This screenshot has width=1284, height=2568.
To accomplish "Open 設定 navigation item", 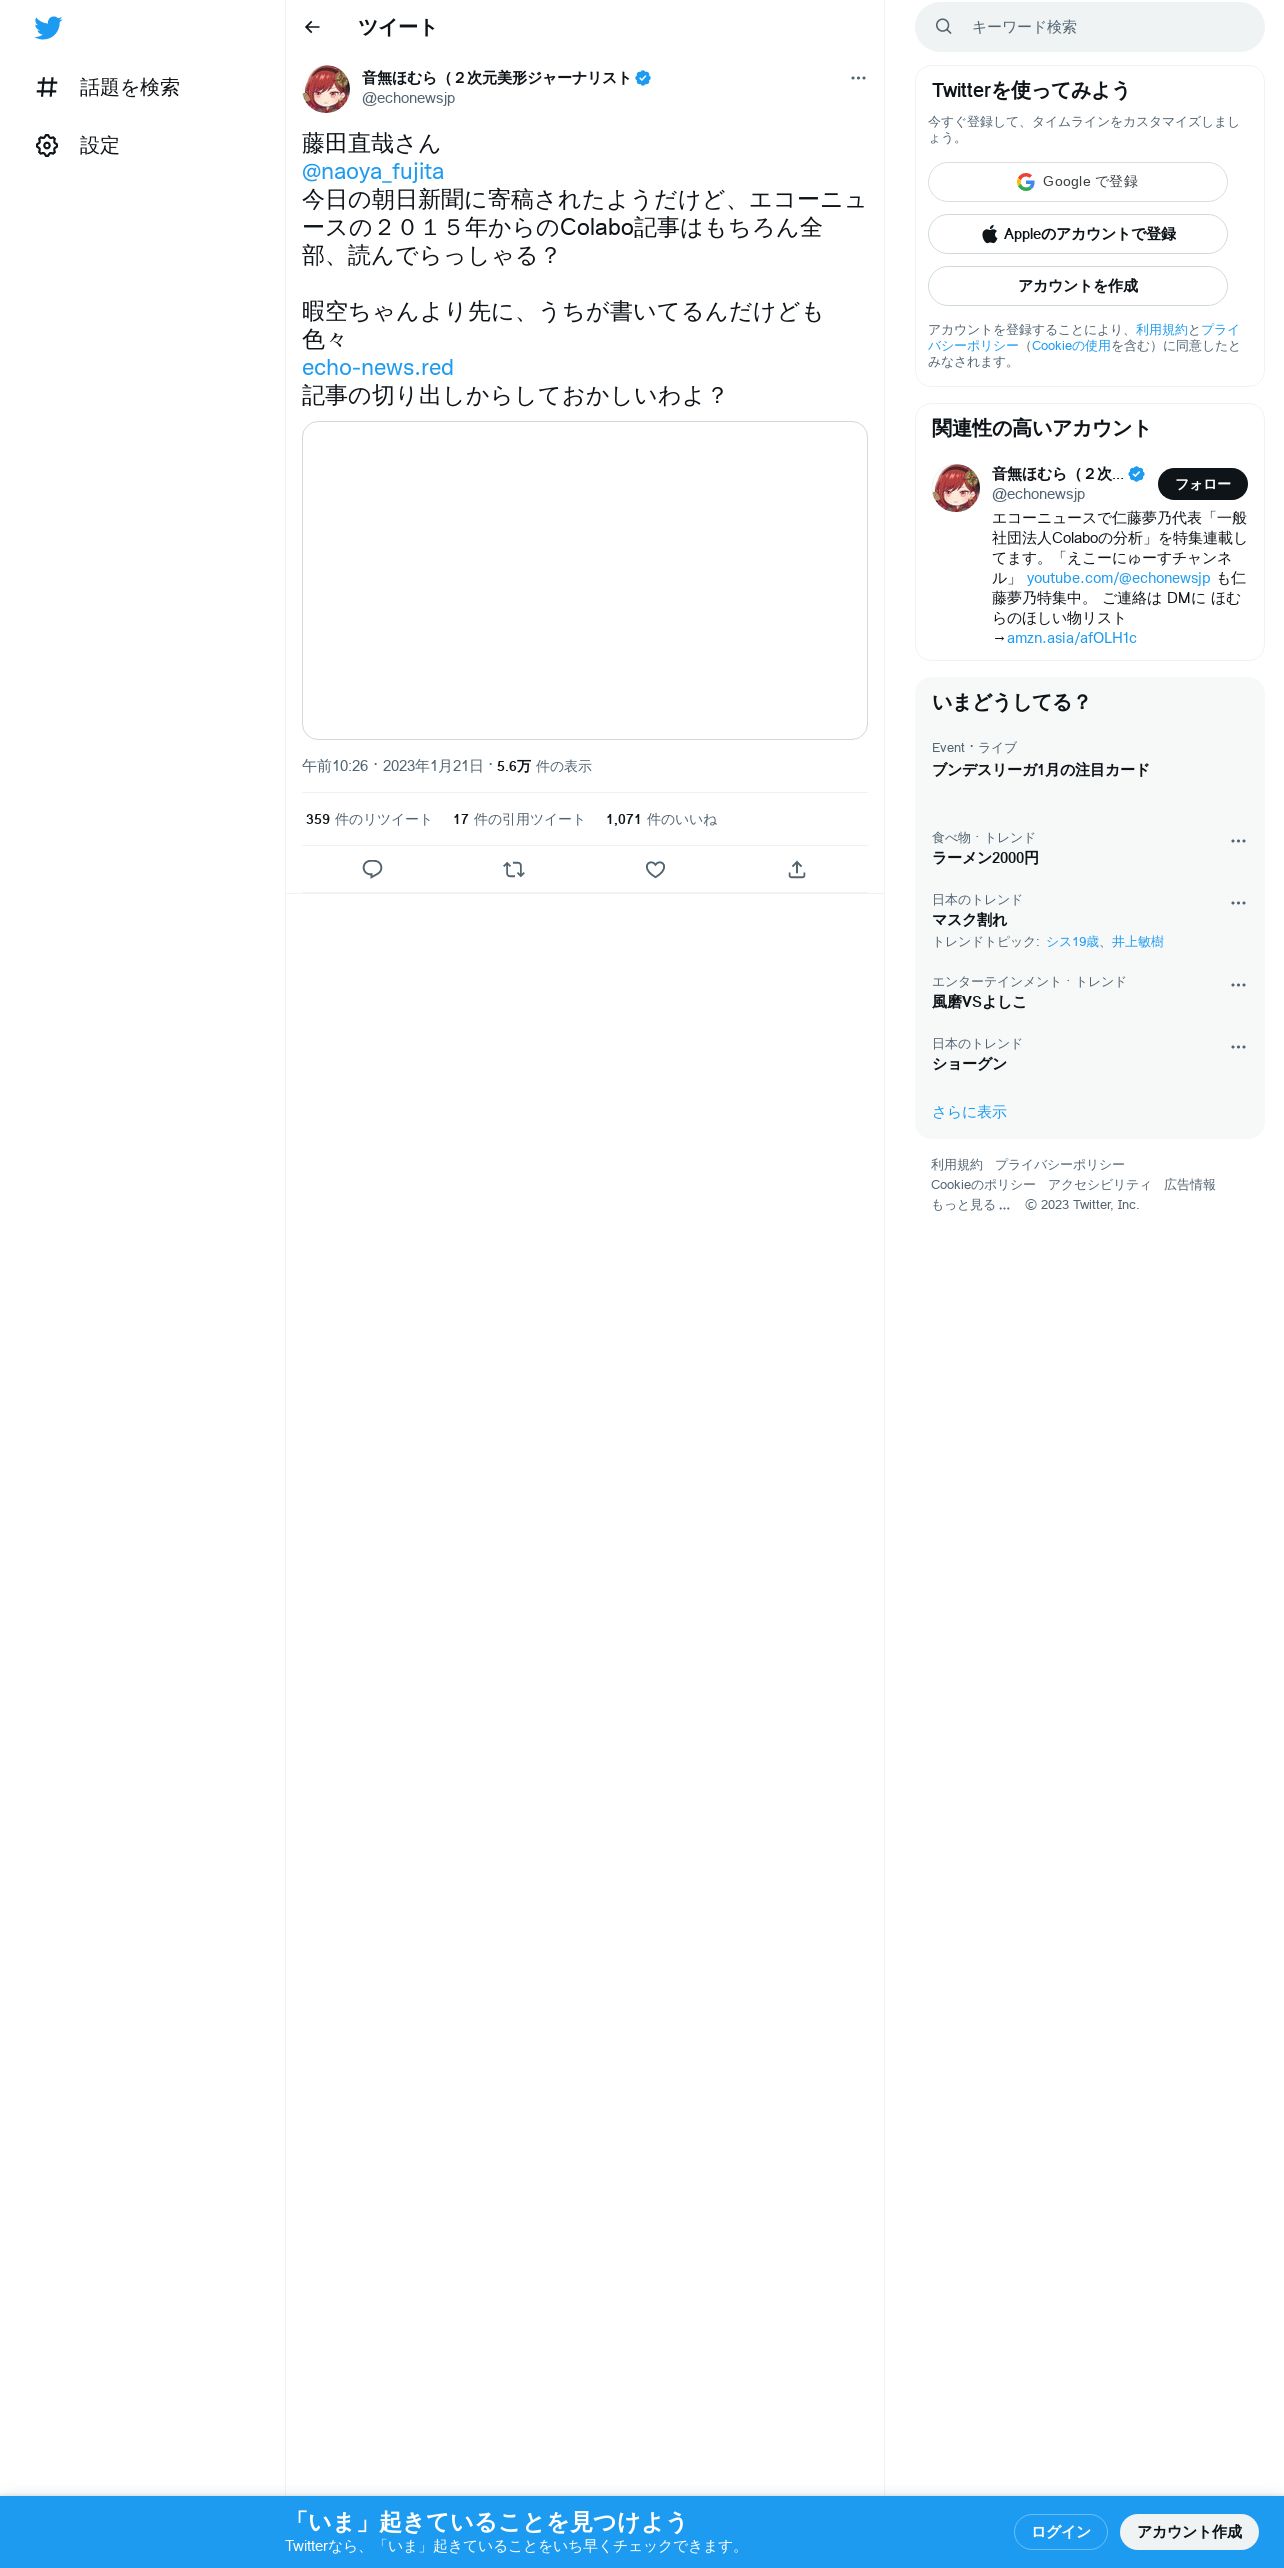I will click(x=78, y=146).
